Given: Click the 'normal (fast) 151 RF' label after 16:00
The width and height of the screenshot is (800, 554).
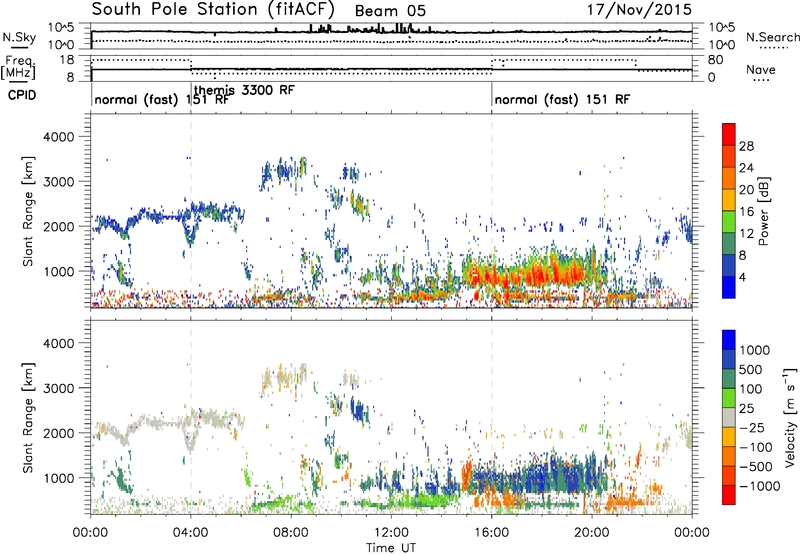Looking at the screenshot, I should tap(562, 99).
